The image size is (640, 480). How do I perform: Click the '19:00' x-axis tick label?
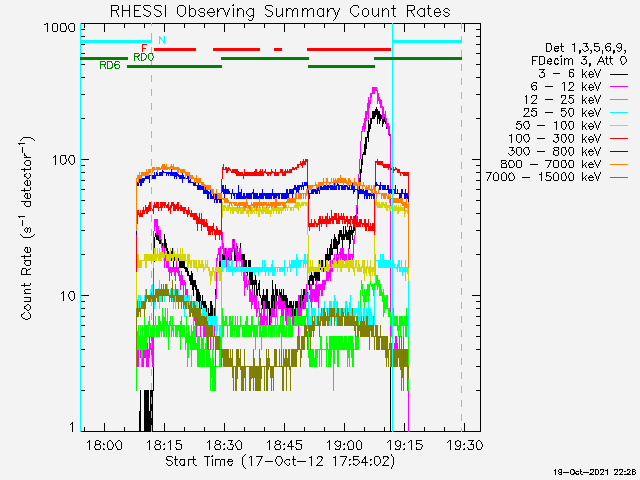[344, 445]
